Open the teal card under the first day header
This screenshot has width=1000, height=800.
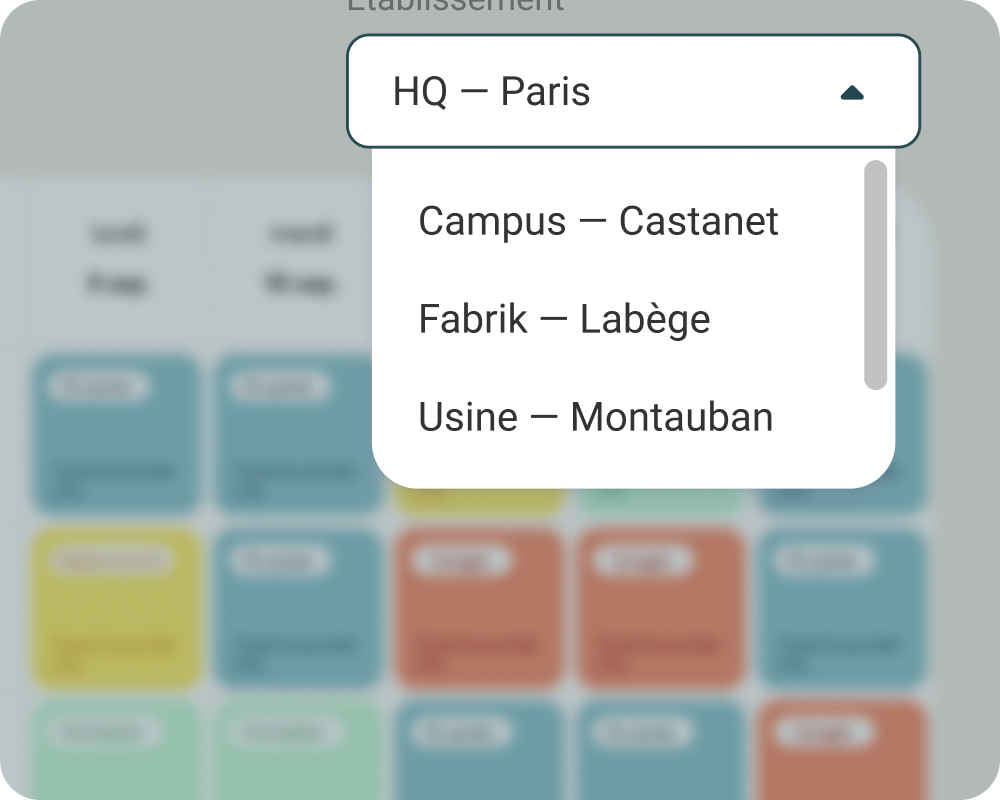(x=116, y=434)
